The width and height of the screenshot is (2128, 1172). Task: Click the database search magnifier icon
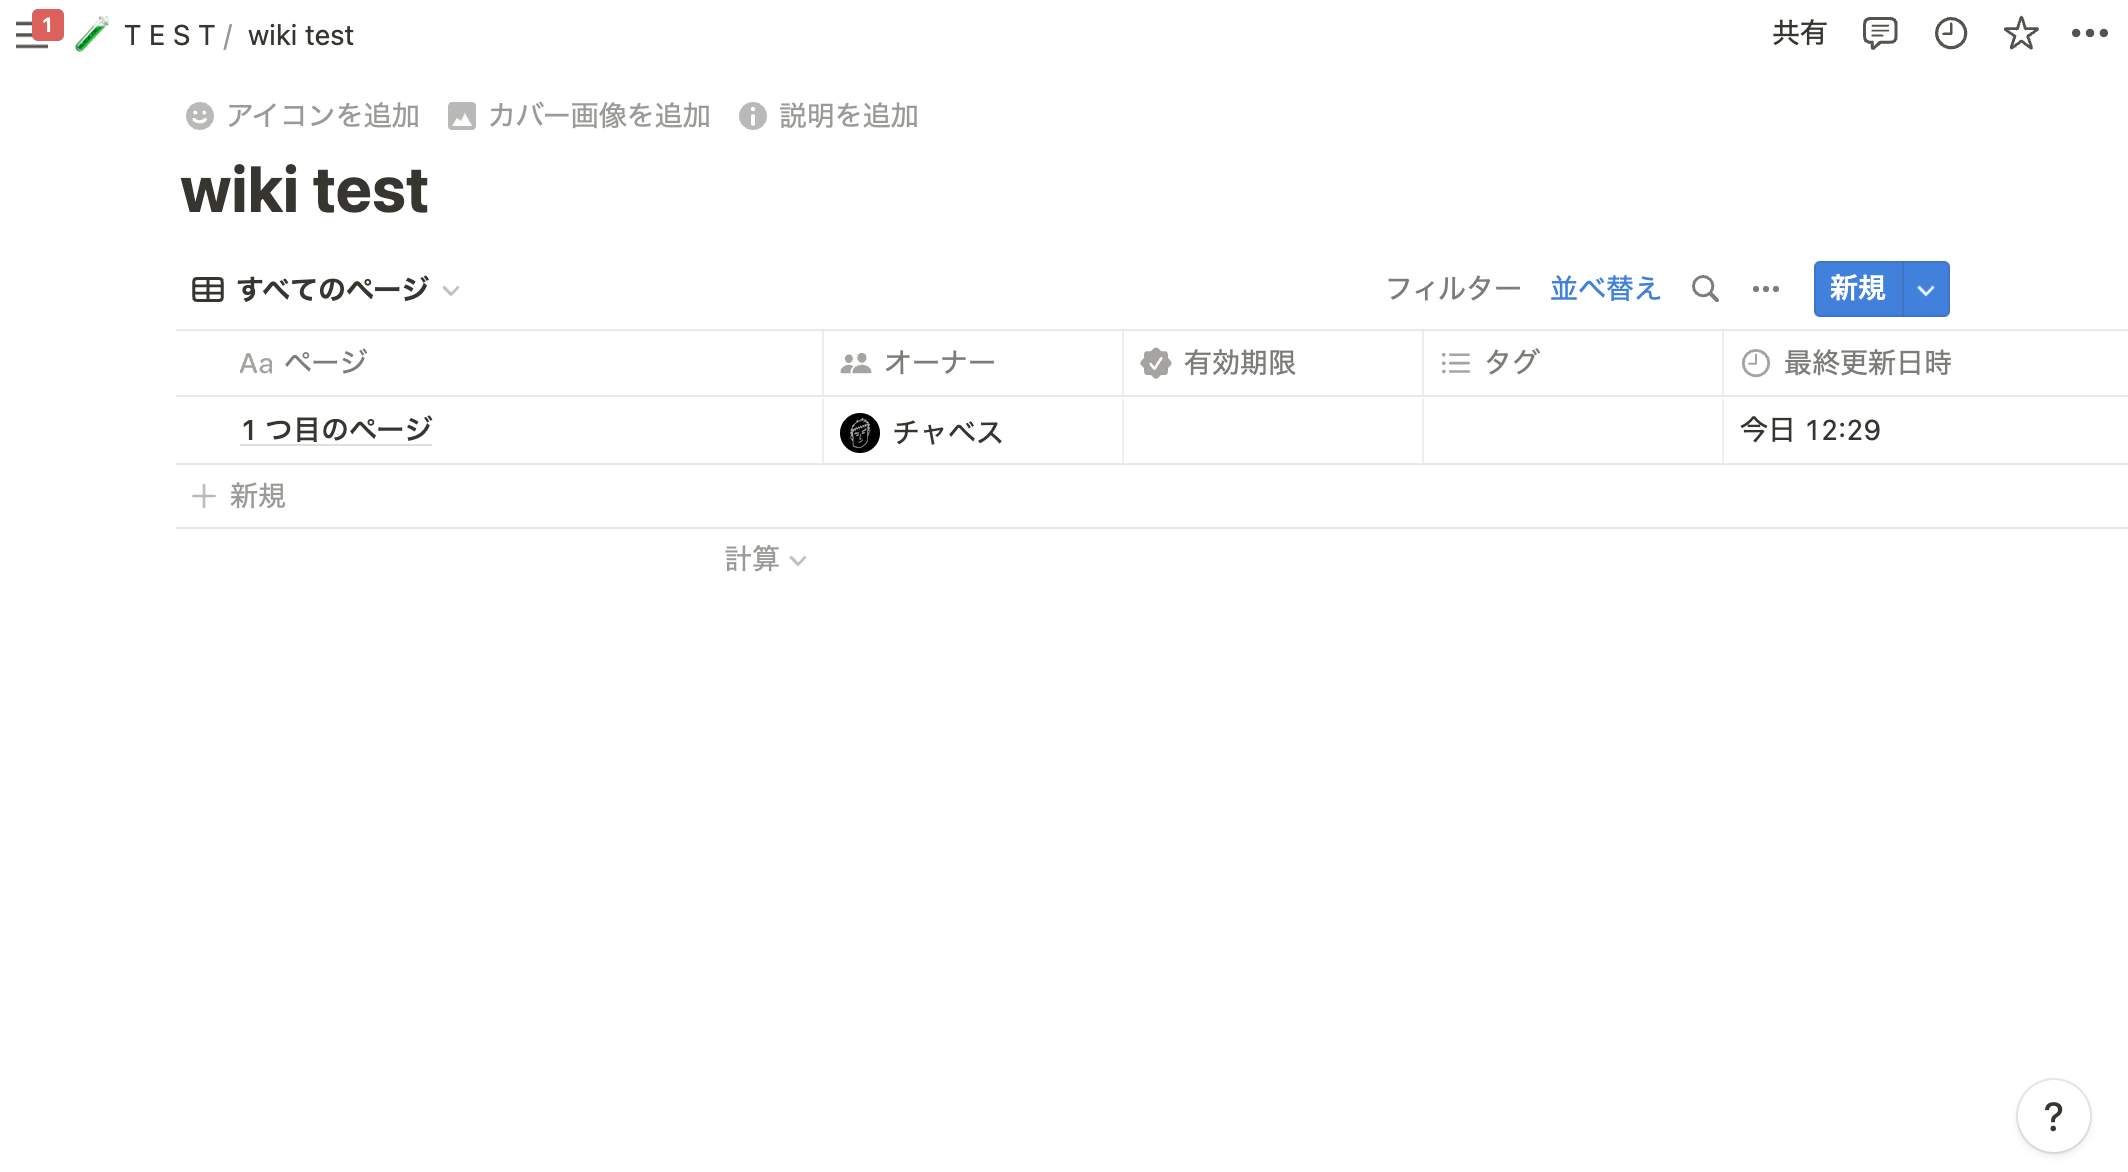1705,289
